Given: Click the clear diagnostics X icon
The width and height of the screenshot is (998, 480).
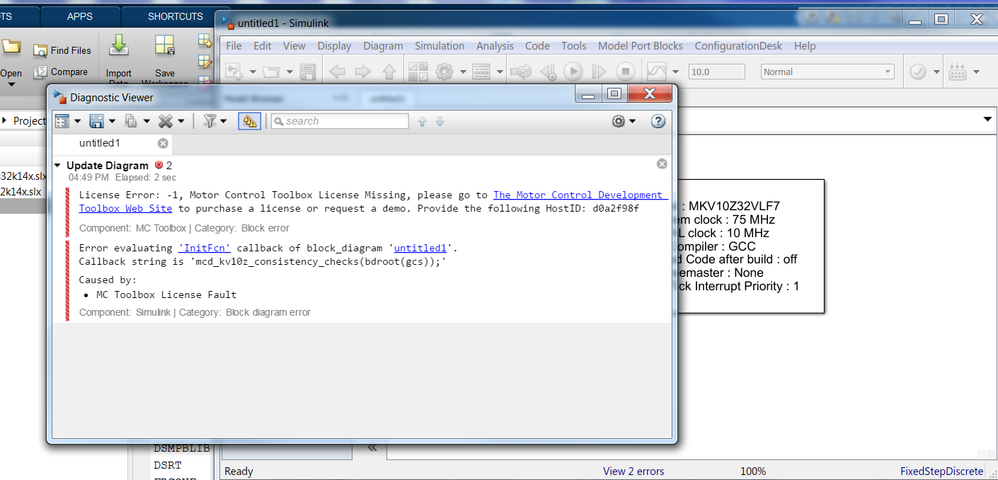Looking at the screenshot, I should tap(165, 121).
